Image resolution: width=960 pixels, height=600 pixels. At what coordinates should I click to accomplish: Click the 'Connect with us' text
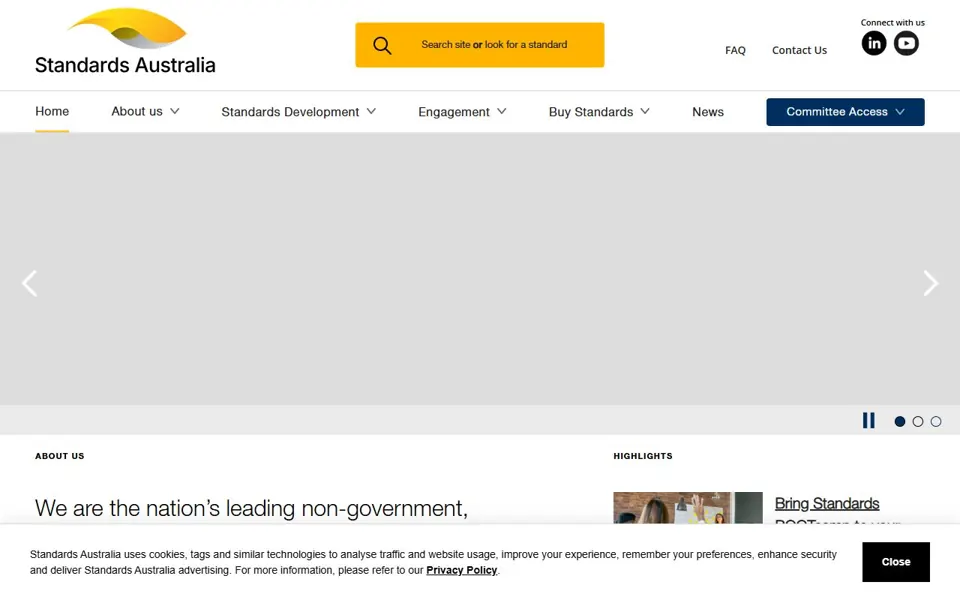(892, 23)
